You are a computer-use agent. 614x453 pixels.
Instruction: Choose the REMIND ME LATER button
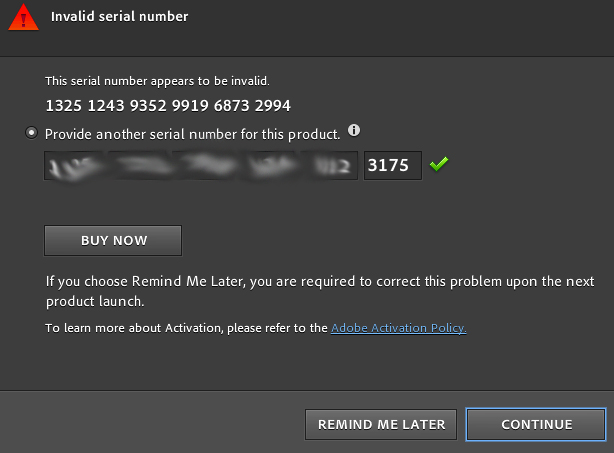381,424
